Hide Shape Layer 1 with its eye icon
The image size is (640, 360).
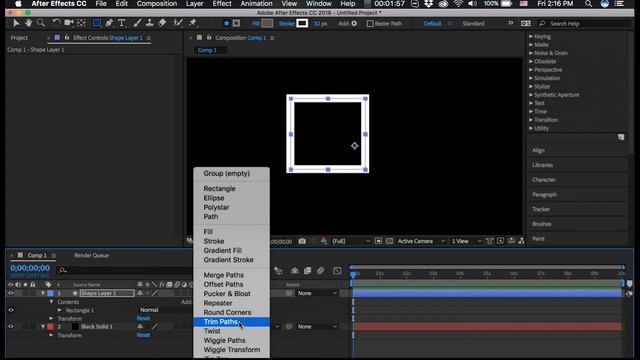(11, 293)
